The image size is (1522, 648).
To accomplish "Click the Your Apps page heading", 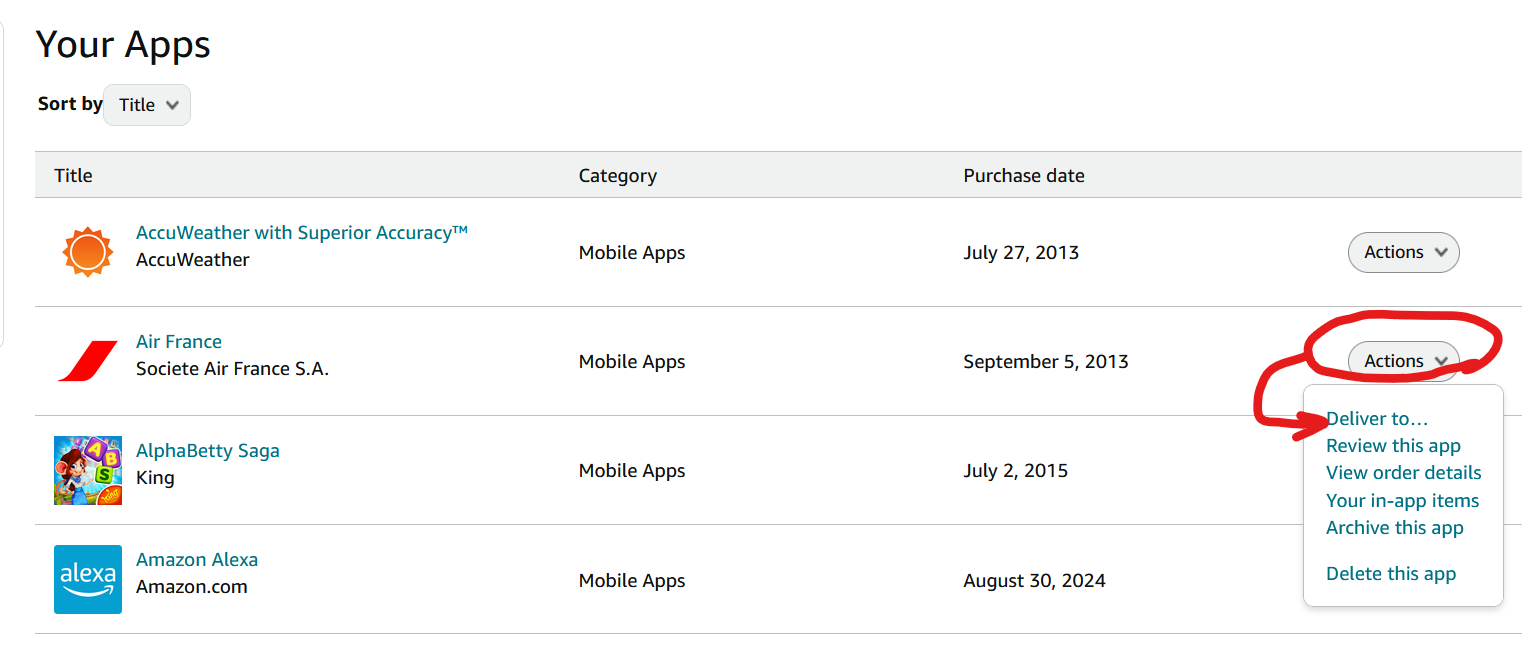I will tap(122, 44).
